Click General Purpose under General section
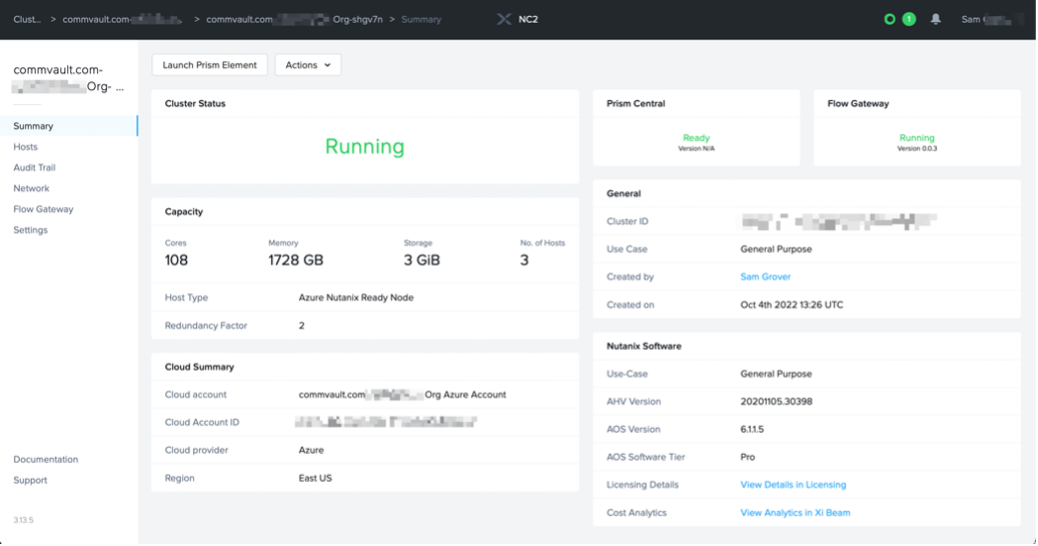The width and height of the screenshot is (1038, 546). pyautogui.click(x=776, y=249)
